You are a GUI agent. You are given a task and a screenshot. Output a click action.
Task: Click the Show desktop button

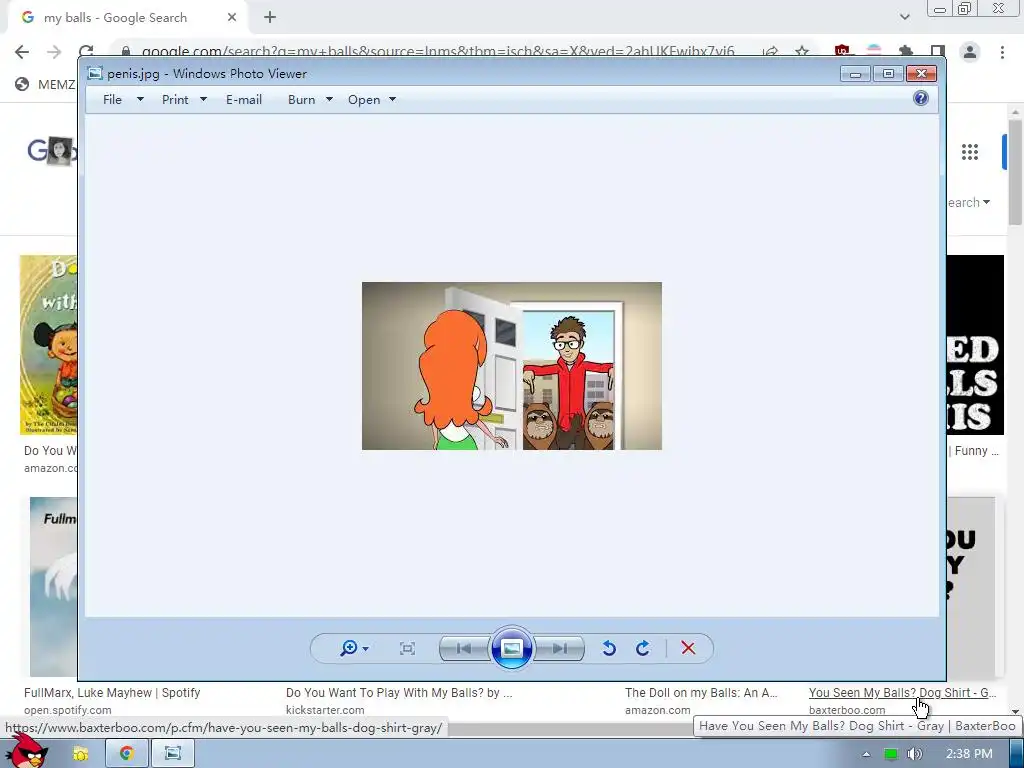(1016, 754)
